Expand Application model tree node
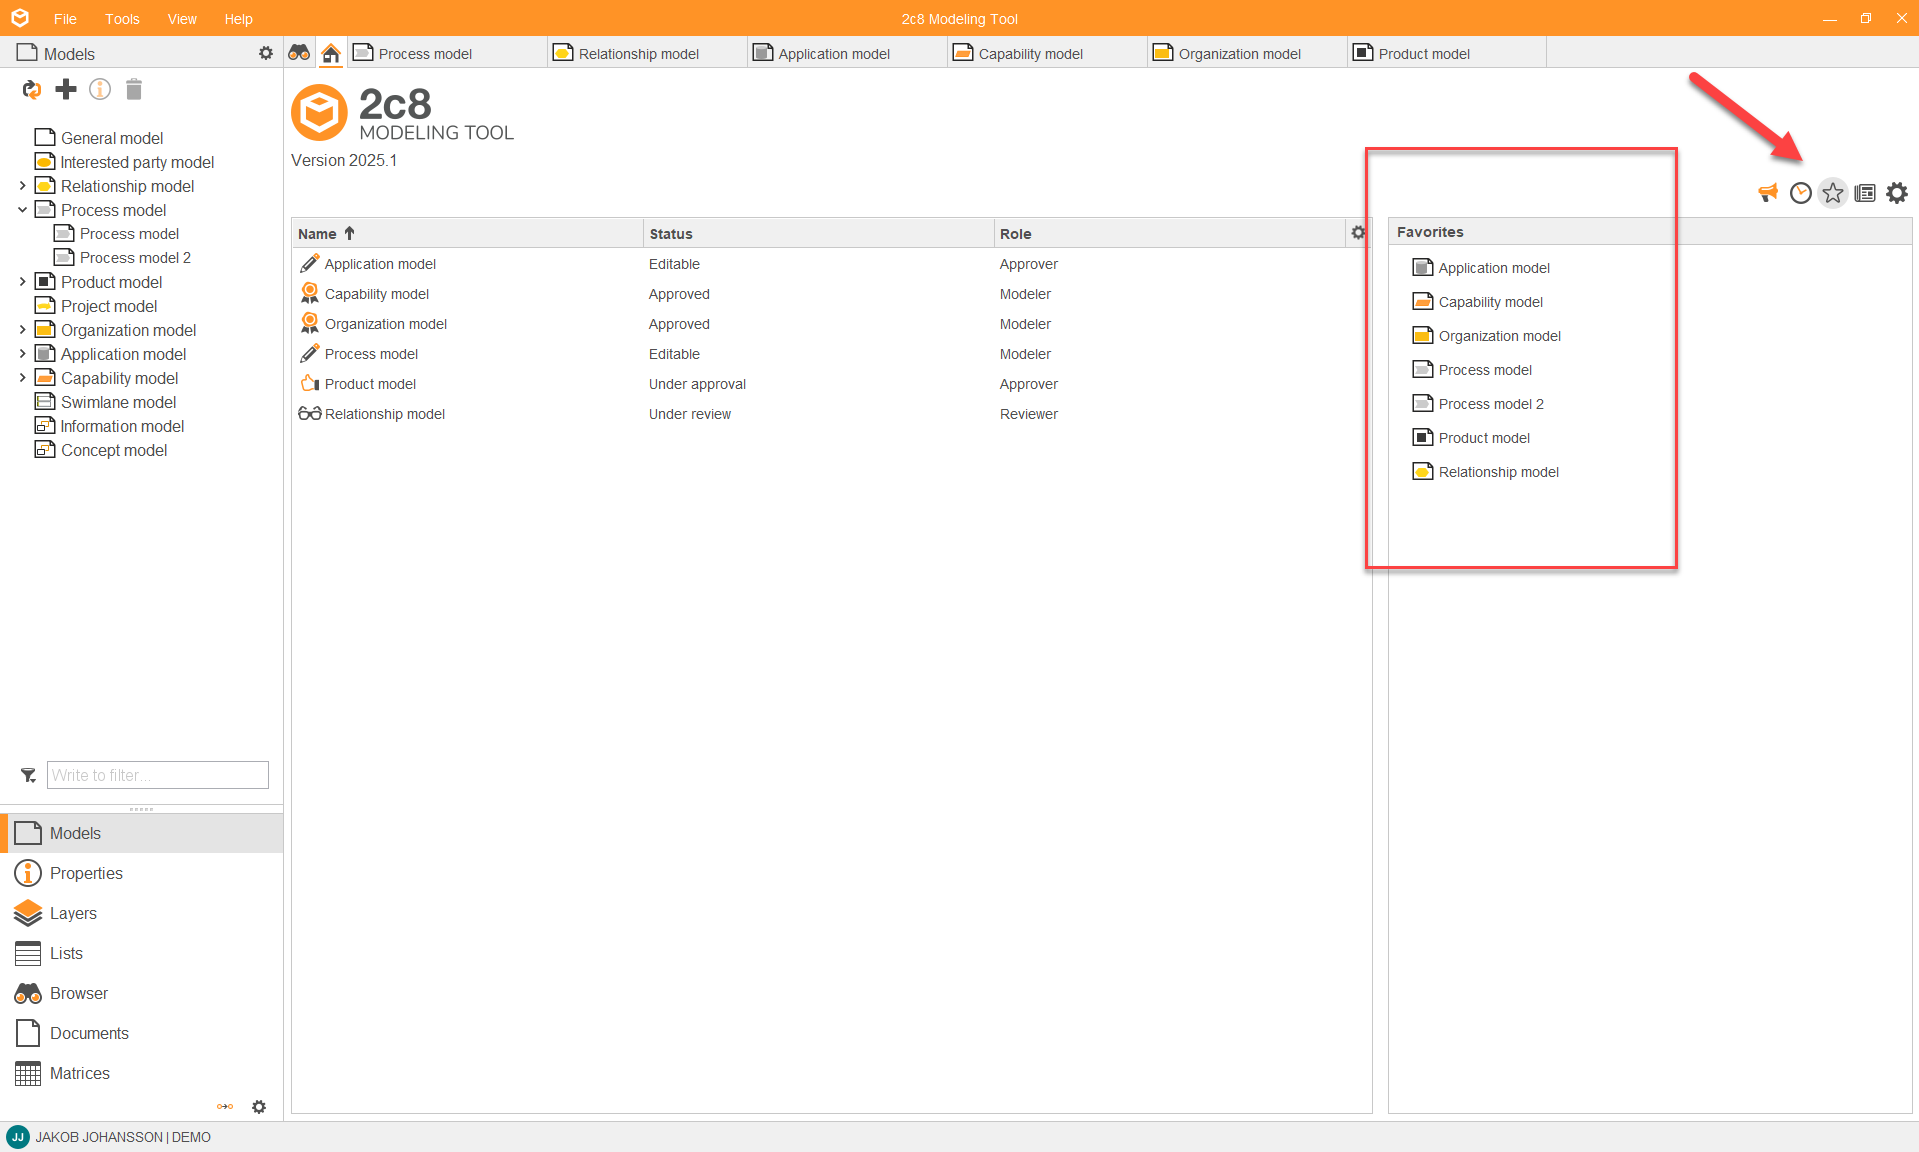 pyautogui.click(x=22, y=354)
